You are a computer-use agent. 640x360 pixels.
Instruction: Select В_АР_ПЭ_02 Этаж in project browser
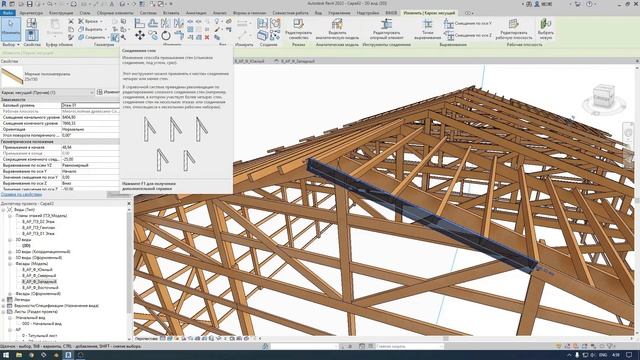(38, 222)
